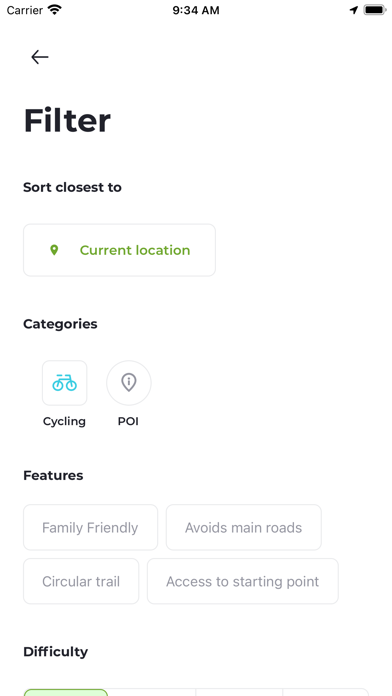Image resolution: width=392 pixels, height=696 pixels.
Task: Choose the last difficulty segment
Action: pyautogui.click(x=325, y=692)
